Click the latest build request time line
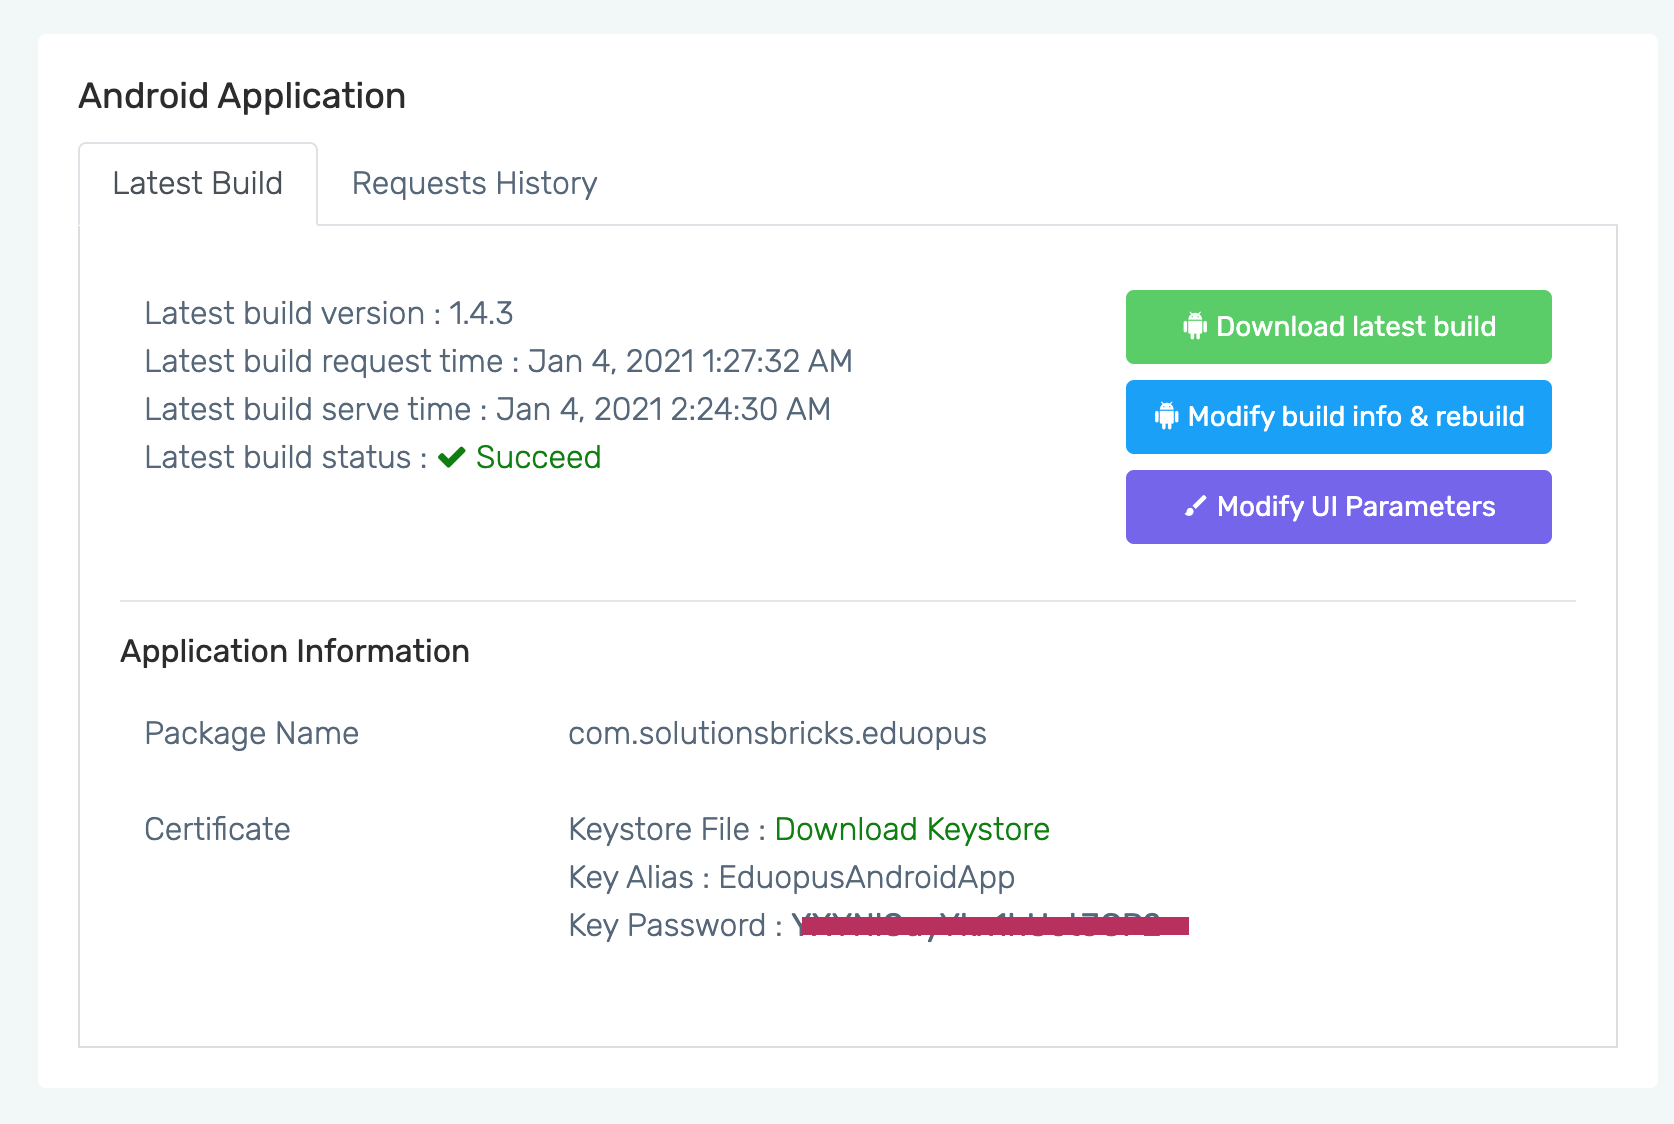 coord(498,361)
